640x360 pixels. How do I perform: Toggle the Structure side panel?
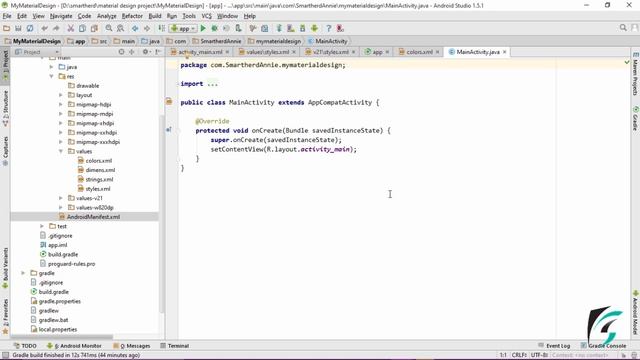pos(5,108)
